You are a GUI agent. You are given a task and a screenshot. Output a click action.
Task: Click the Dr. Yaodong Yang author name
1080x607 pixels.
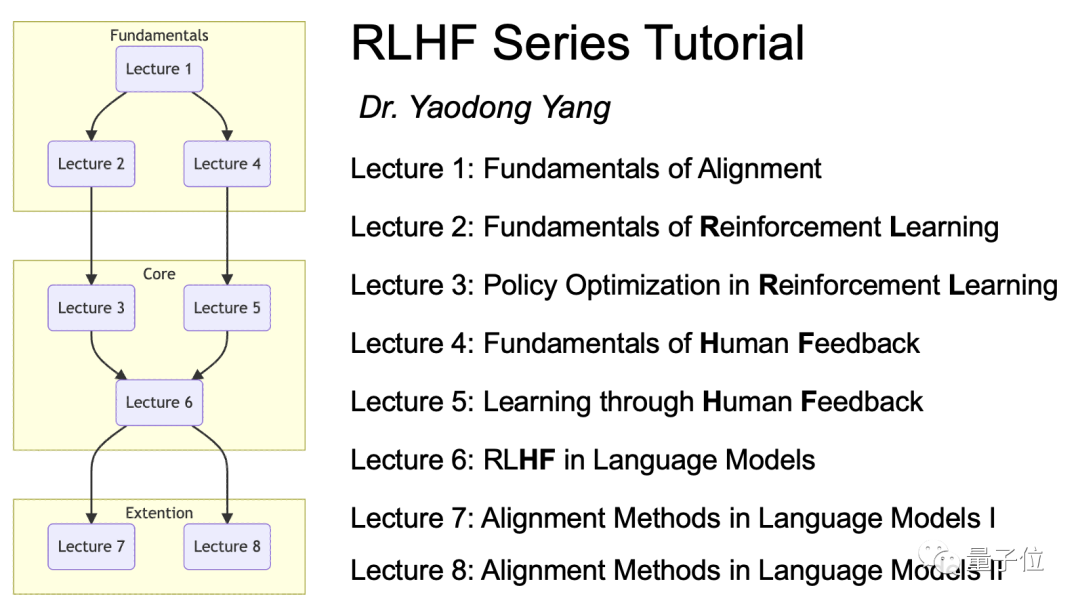485,107
